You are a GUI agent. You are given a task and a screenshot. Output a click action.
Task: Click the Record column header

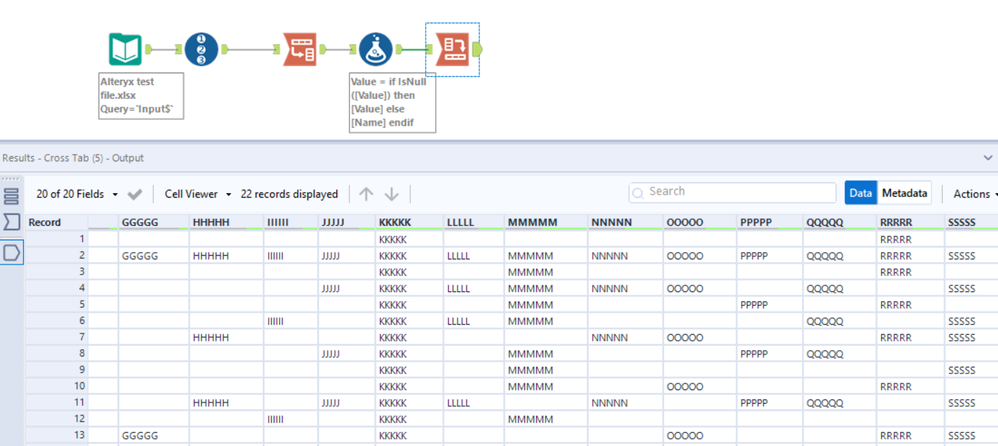click(x=56, y=222)
